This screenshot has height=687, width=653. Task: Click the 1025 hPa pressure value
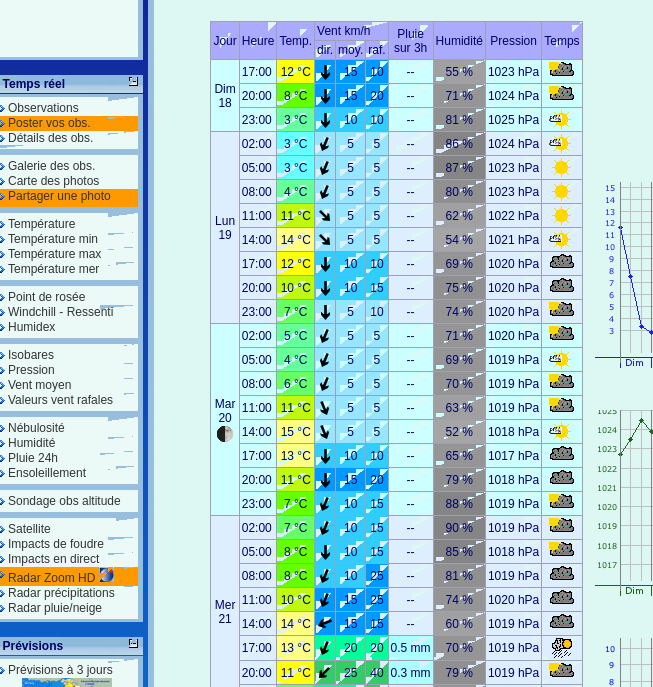[513, 120]
